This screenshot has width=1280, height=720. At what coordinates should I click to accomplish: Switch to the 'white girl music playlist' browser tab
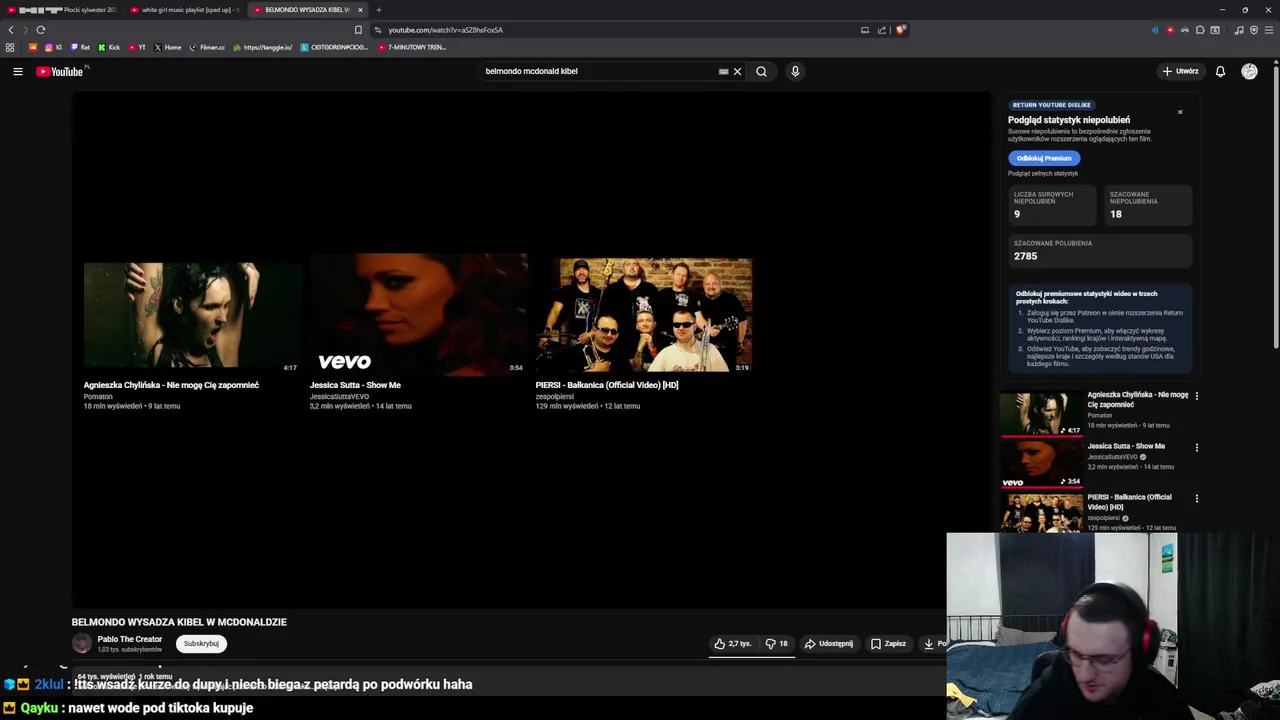point(184,10)
